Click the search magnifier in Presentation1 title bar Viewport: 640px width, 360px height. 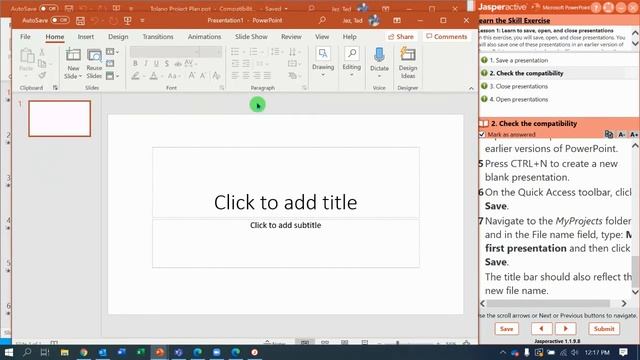pos(322,20)
